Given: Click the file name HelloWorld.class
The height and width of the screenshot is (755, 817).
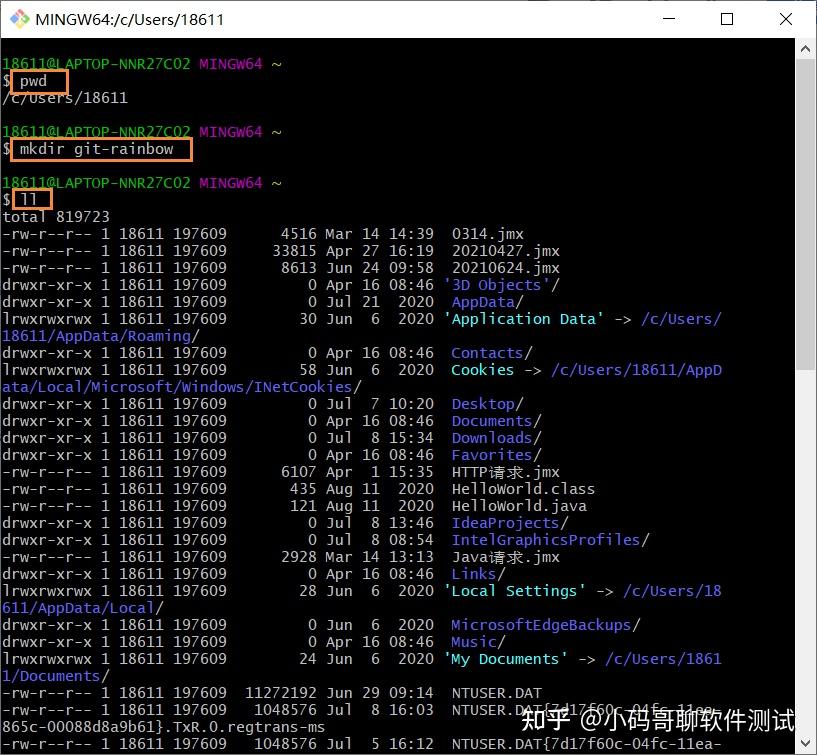Looking at the screenshot, I should (523, 489).
